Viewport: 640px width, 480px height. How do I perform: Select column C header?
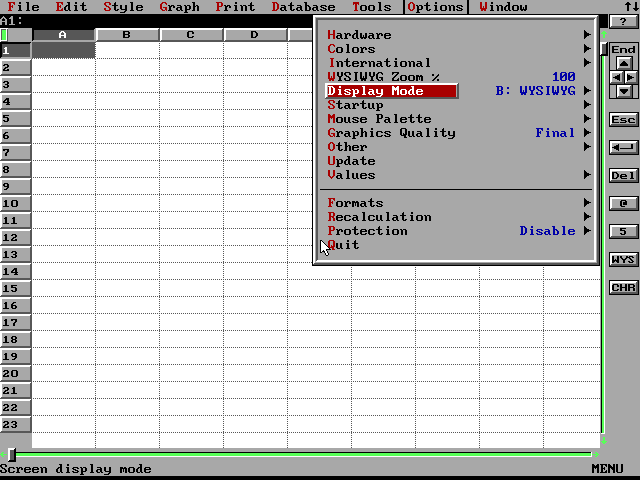(x=191, y=35)
